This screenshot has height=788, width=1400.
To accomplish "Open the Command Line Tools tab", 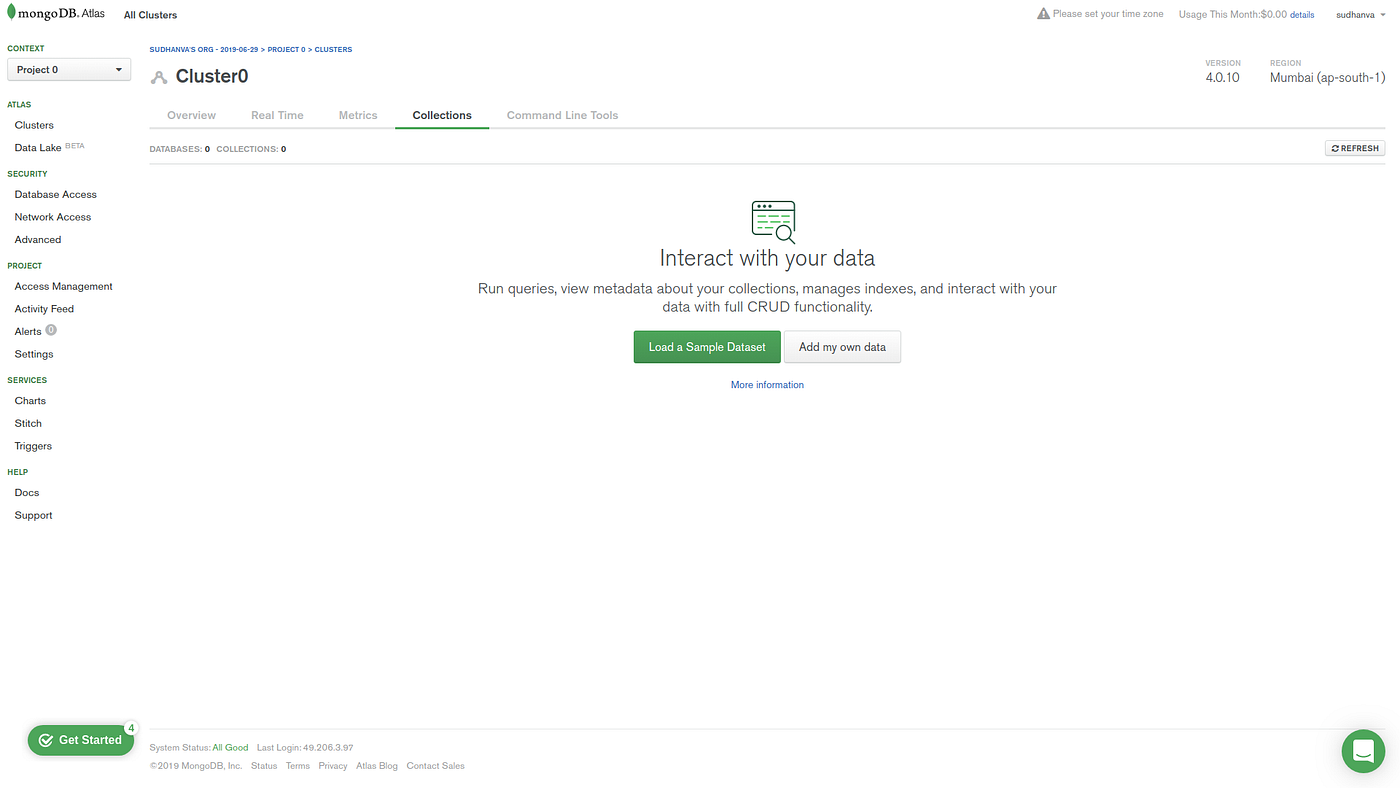I will [x=562, y=114].
